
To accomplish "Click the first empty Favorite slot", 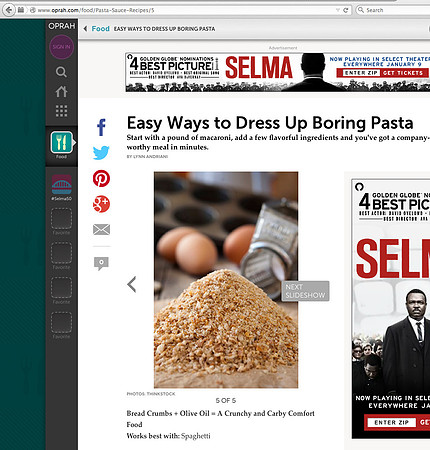I will 61,219.
